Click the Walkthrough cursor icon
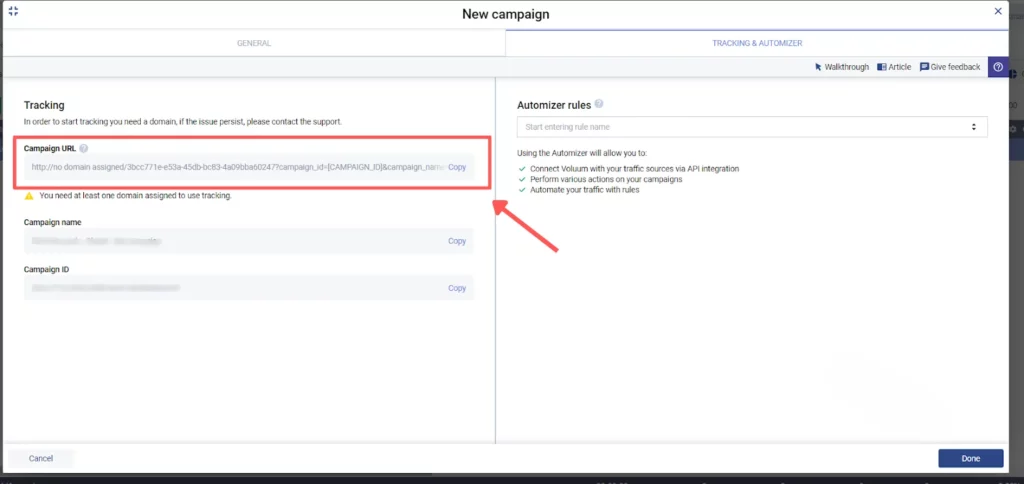 coord(818,67)
